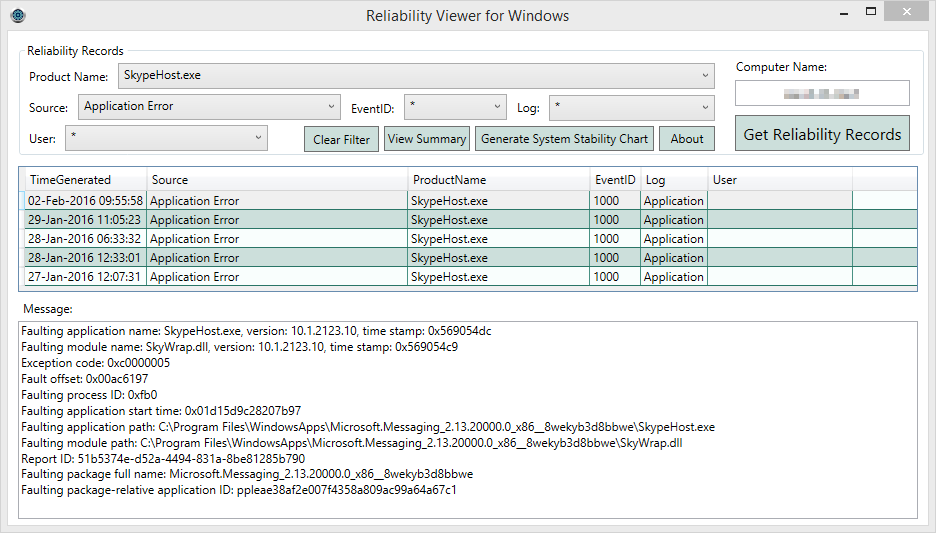936x533 pixels.
Task: Expand the Source dropdown showing Application Error
Action: coord(209,107)
